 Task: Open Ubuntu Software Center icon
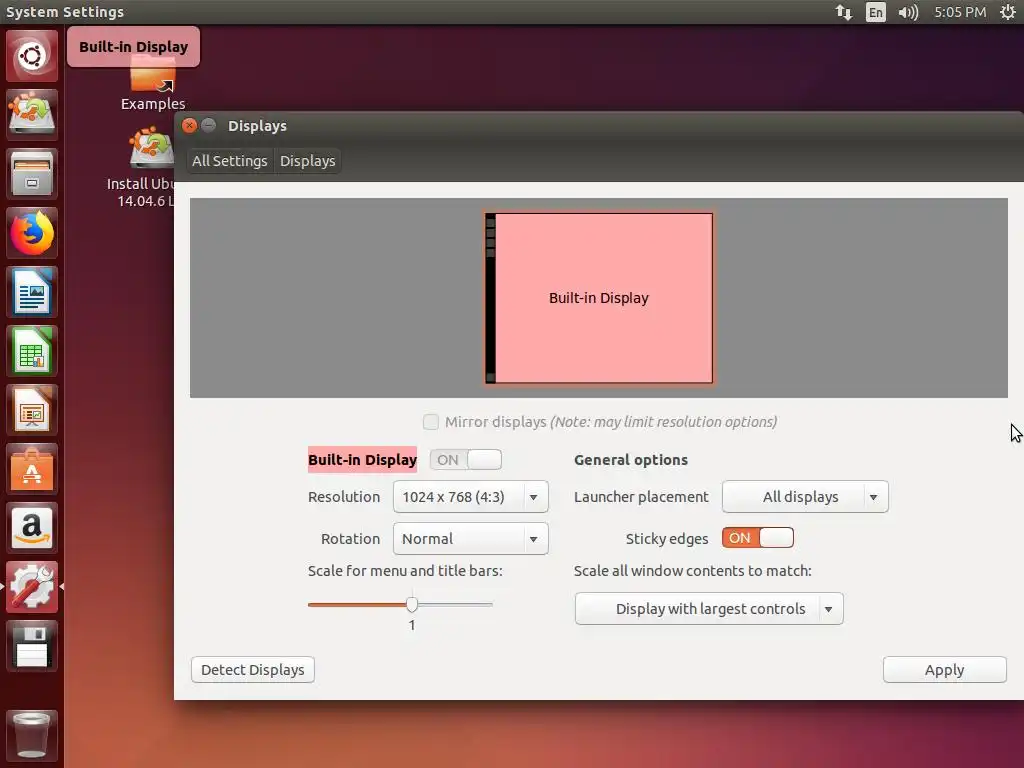pyautogui.click(x=31, y=469)
